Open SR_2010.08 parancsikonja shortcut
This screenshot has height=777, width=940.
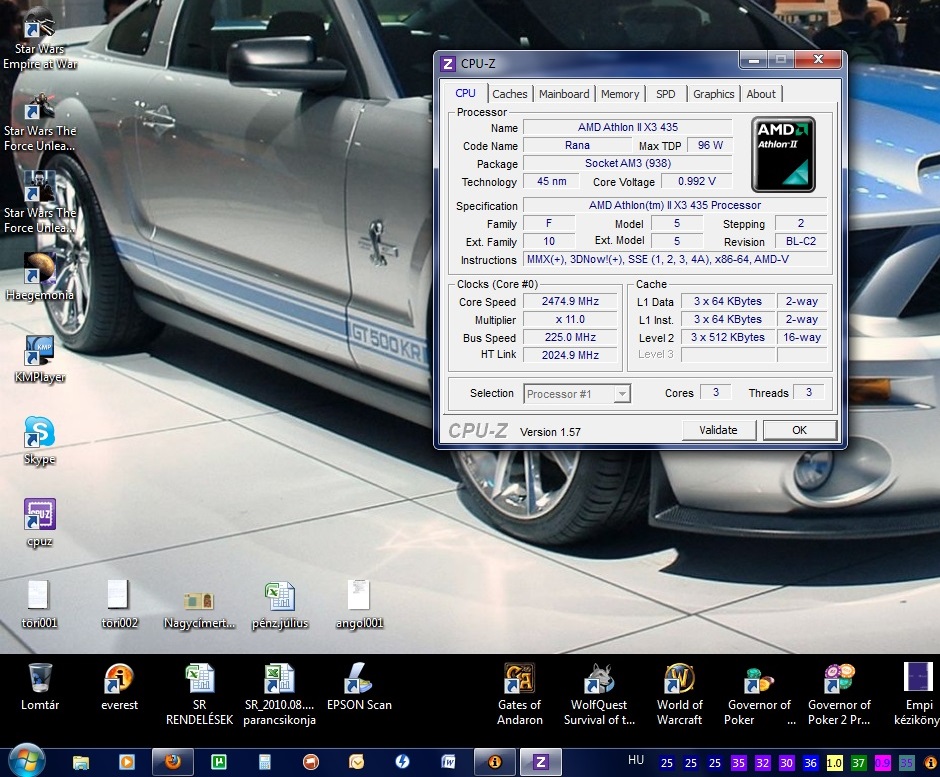[x=279, y=694]
